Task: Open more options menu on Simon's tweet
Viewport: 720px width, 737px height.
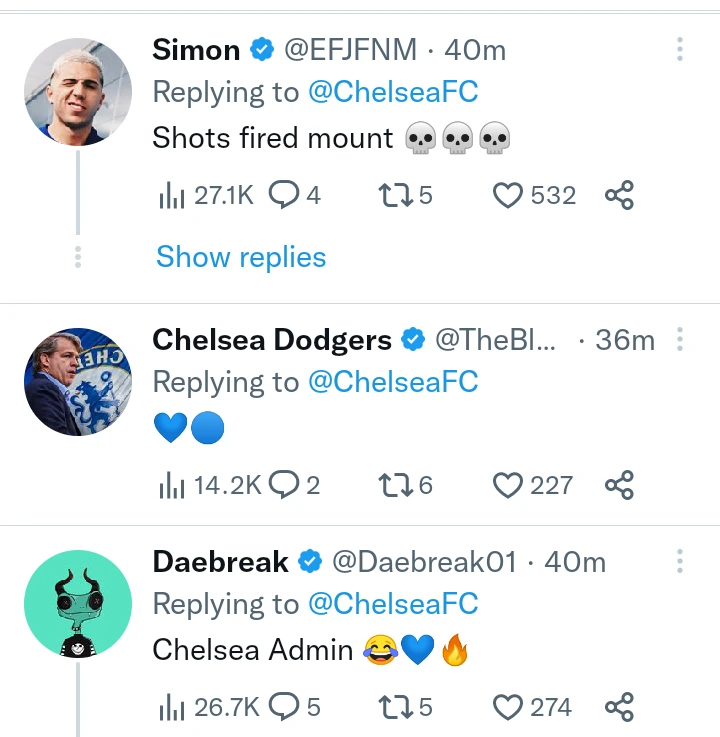Action: (679, 49)
